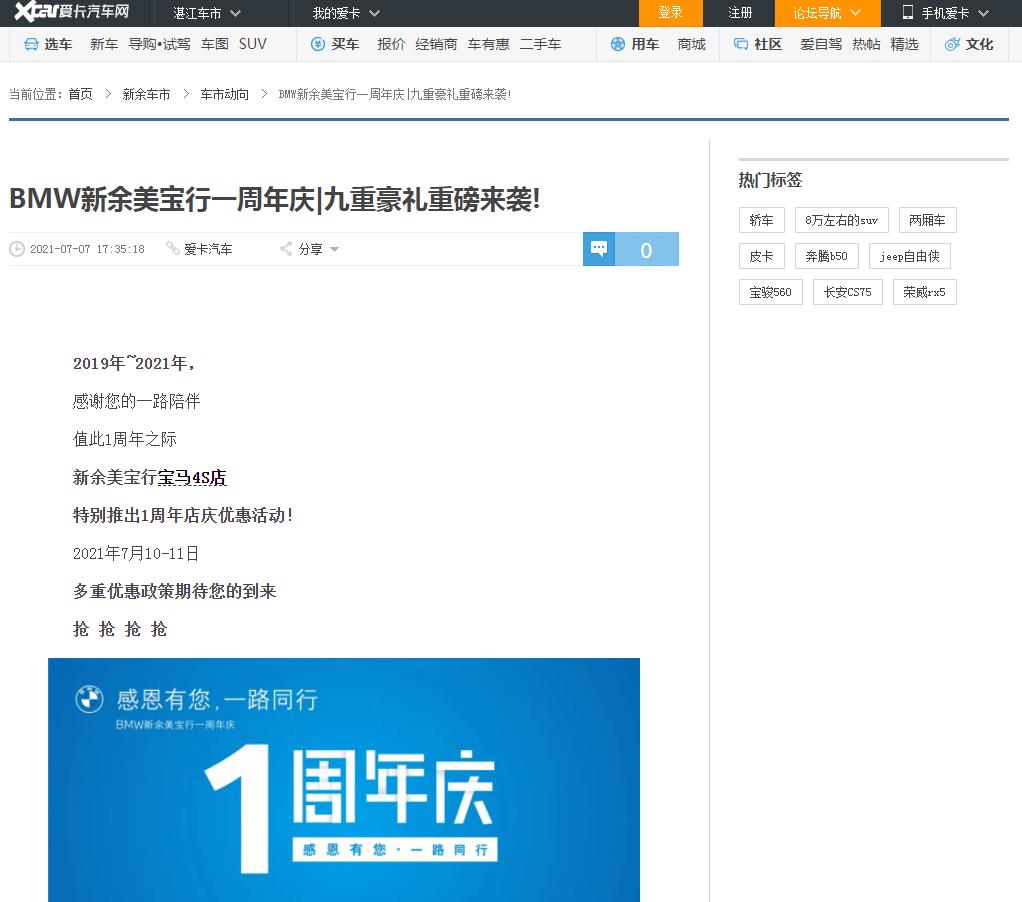
Task: Click the 登录 login button
Action: (x=670, y=13)
